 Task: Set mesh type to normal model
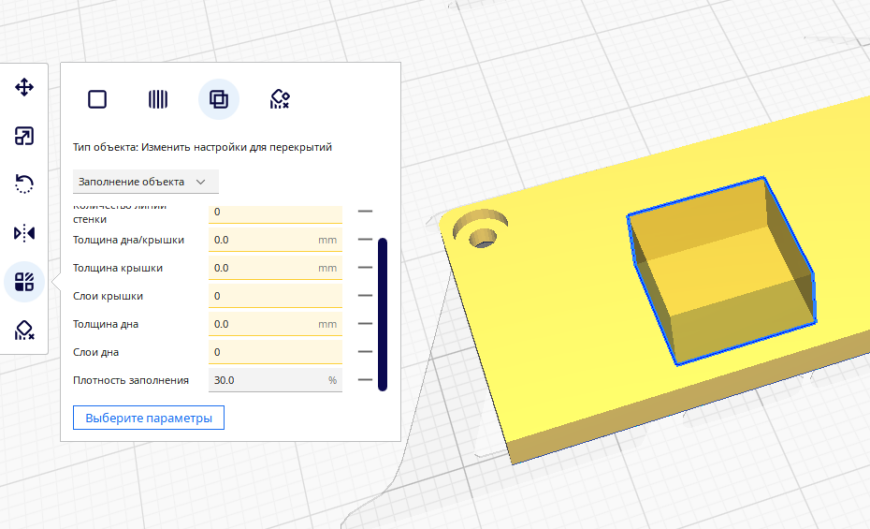coord(97,99)
